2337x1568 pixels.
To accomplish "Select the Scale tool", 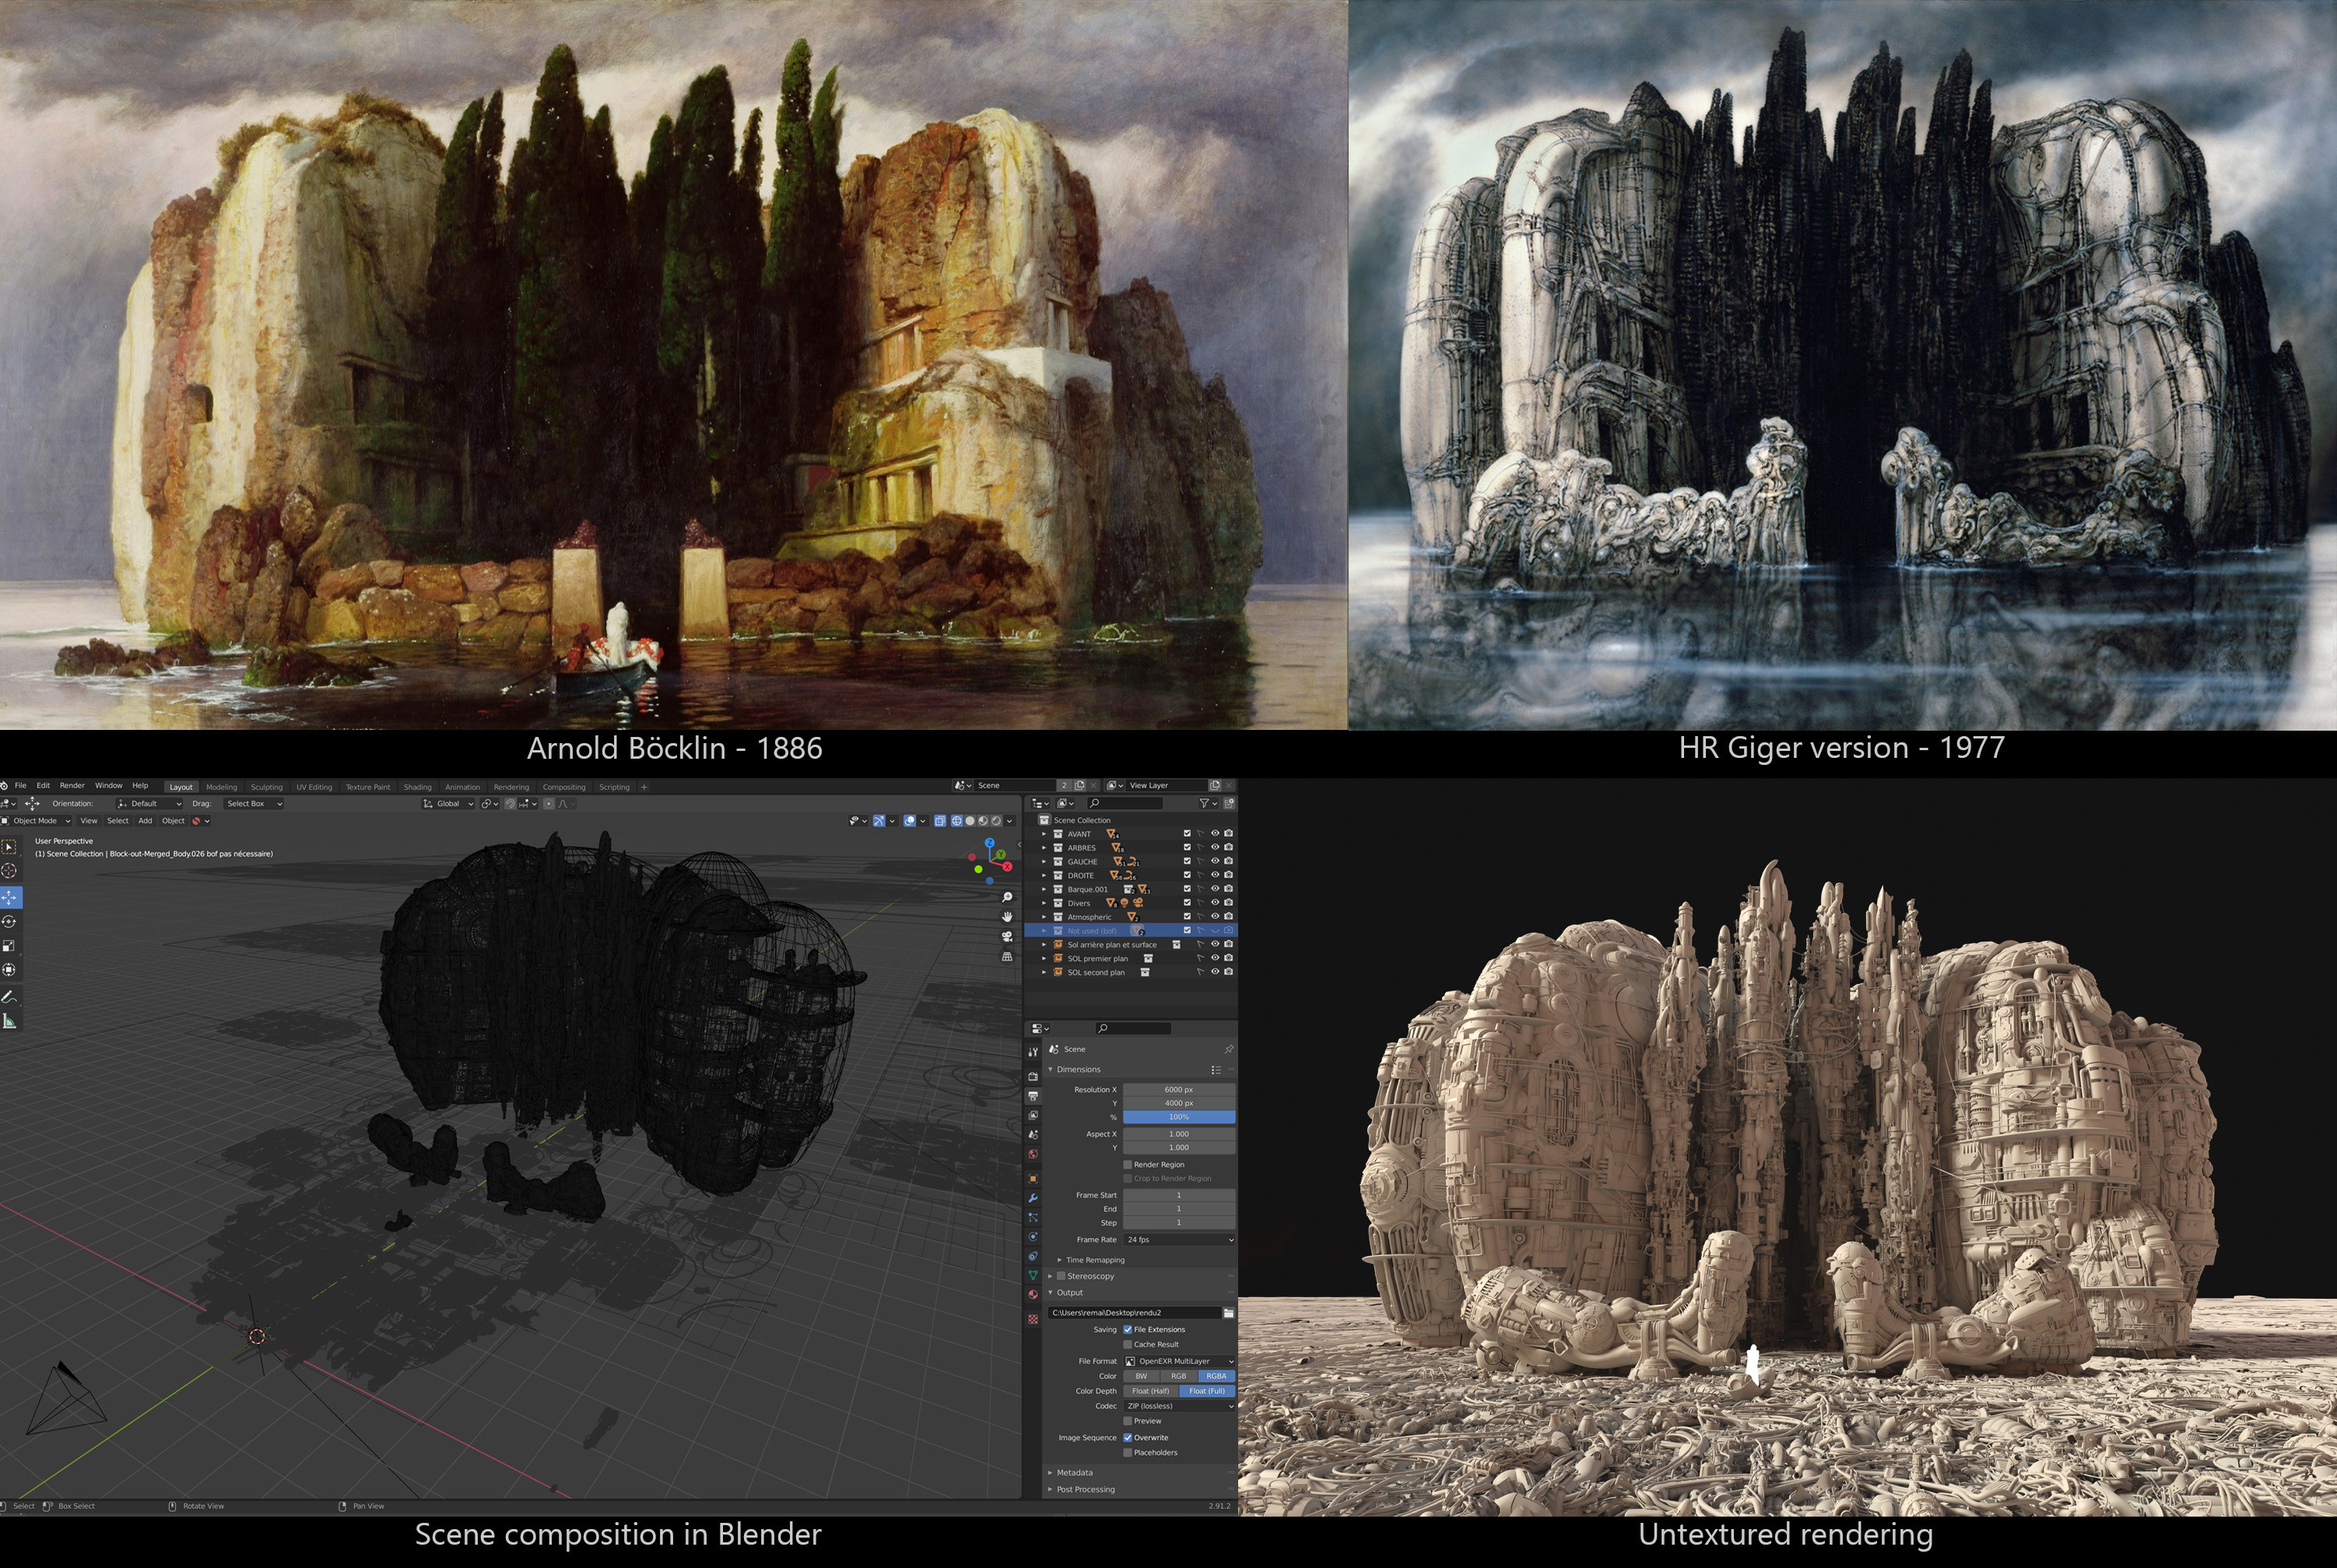I will [9, 945].
